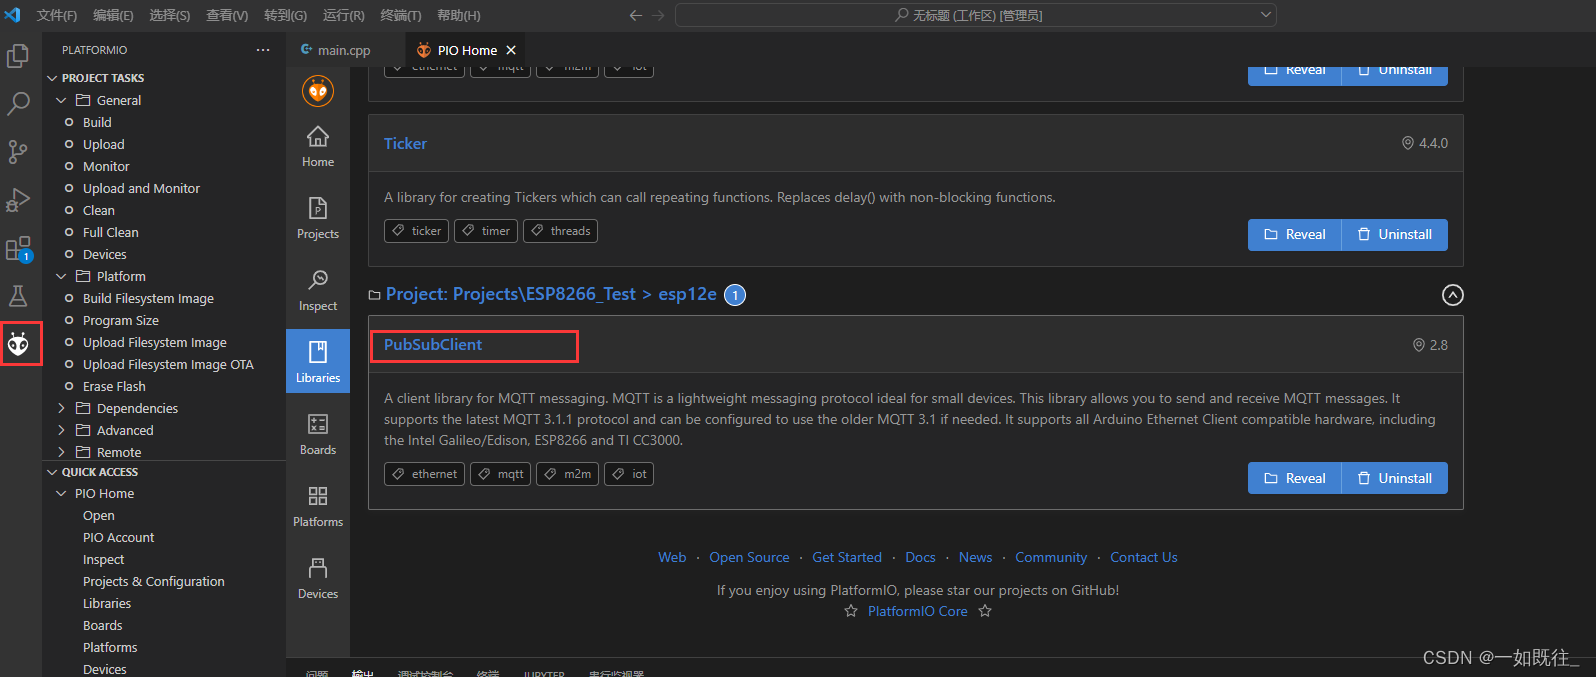Open the Testing flask icon
The image size is (1596, 677).
point(18,296)
